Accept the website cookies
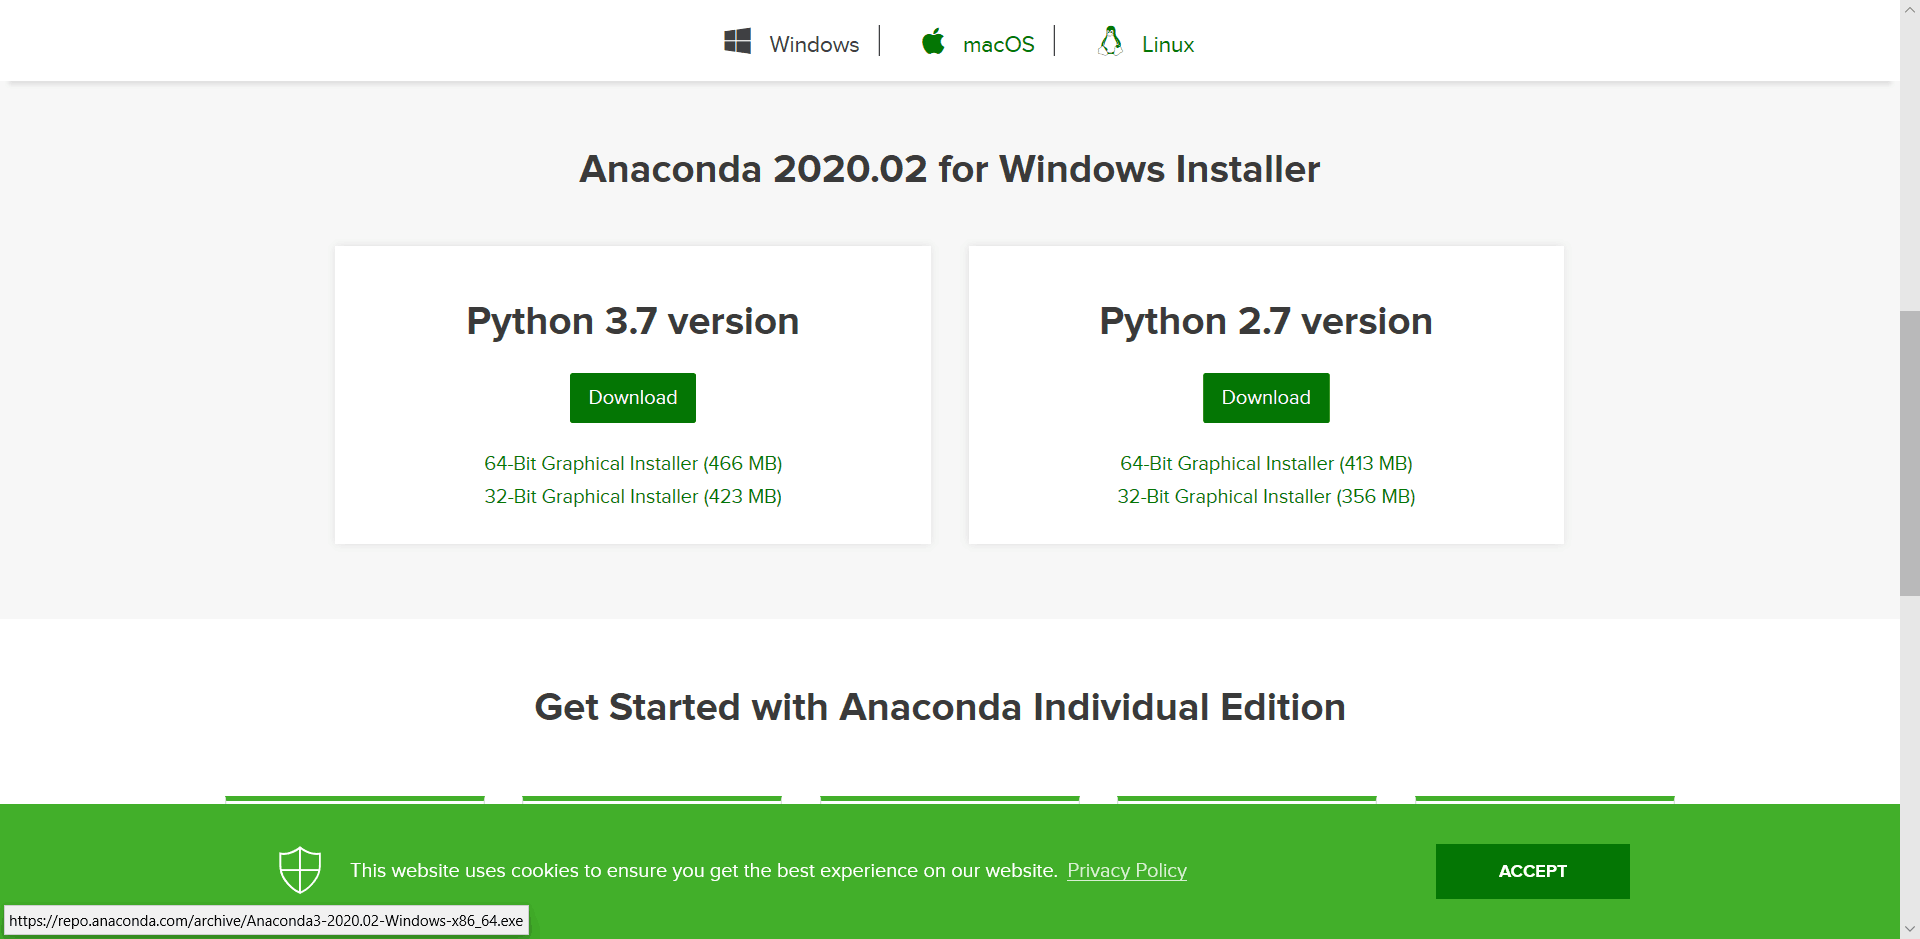 pyautogui.click(x=1532, y=871)
